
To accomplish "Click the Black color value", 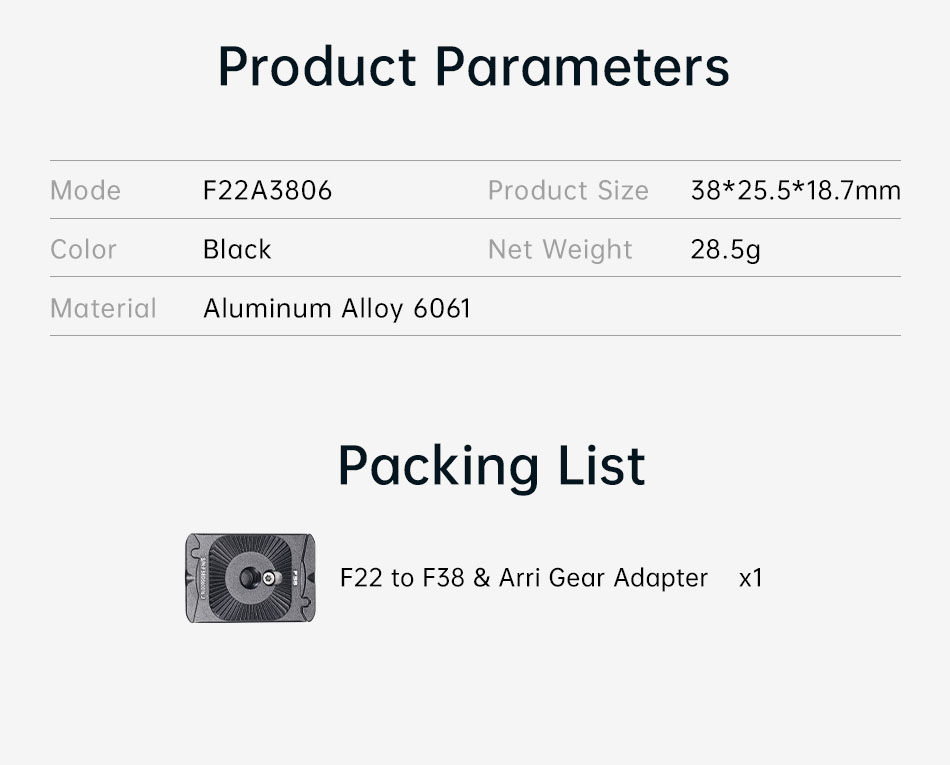I will pyautogui.click(x=237, y=249).
